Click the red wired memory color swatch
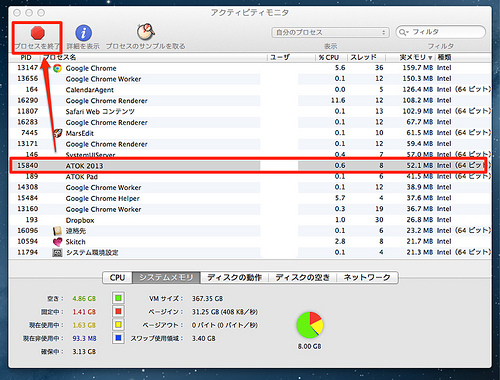The width and height of the screenshot is (500, 380). pyautogui.click(x=118, y=311)
